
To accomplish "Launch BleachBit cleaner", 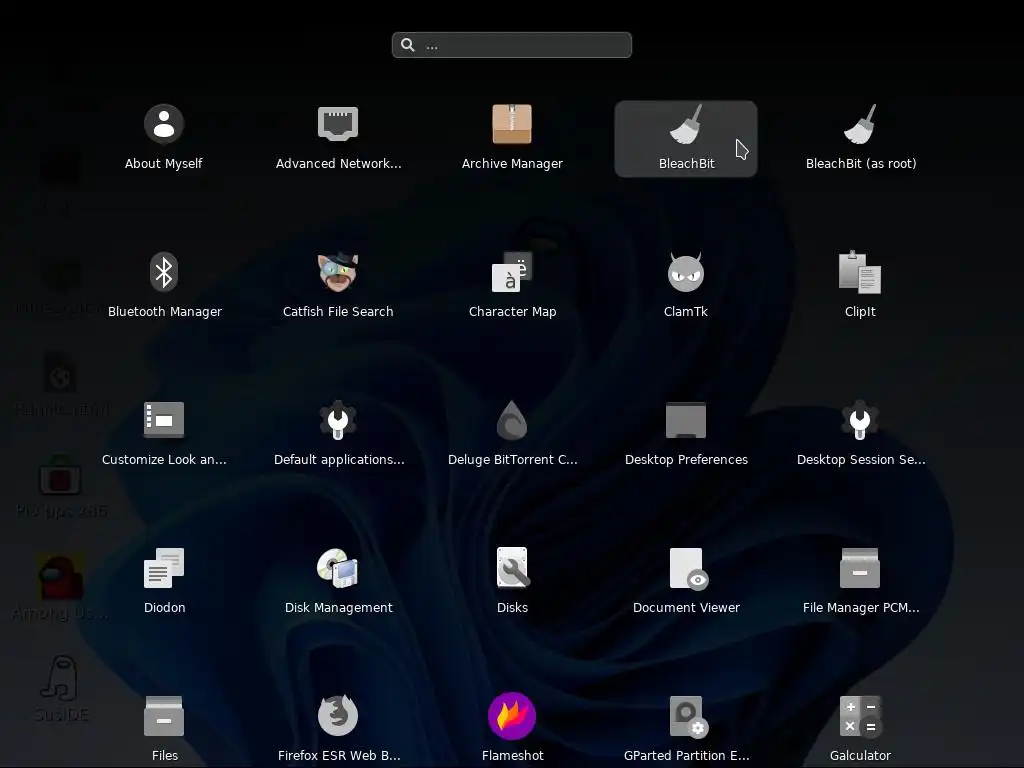I will (x=686, y=138).
